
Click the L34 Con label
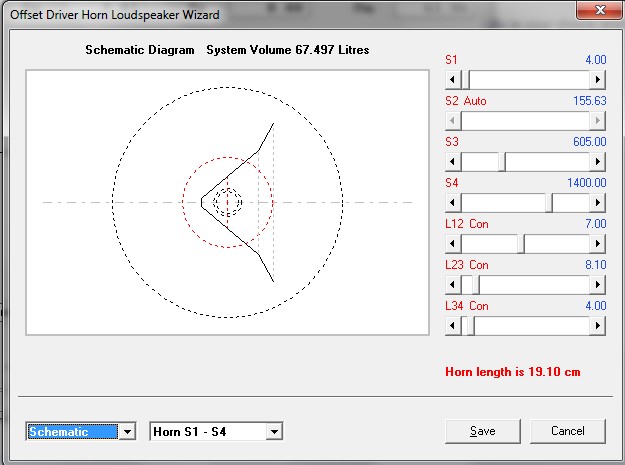click(x=467, y=306)
